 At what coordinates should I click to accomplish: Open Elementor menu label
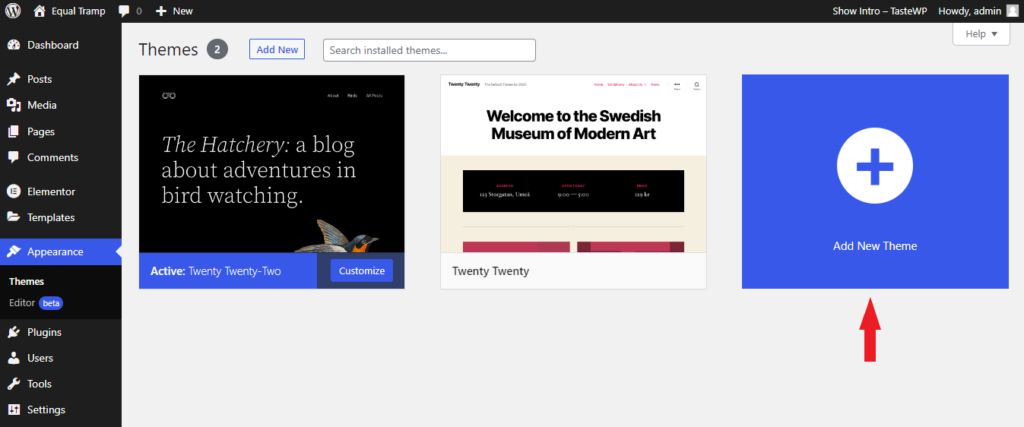pyautogui.click(x=51, y=191)
